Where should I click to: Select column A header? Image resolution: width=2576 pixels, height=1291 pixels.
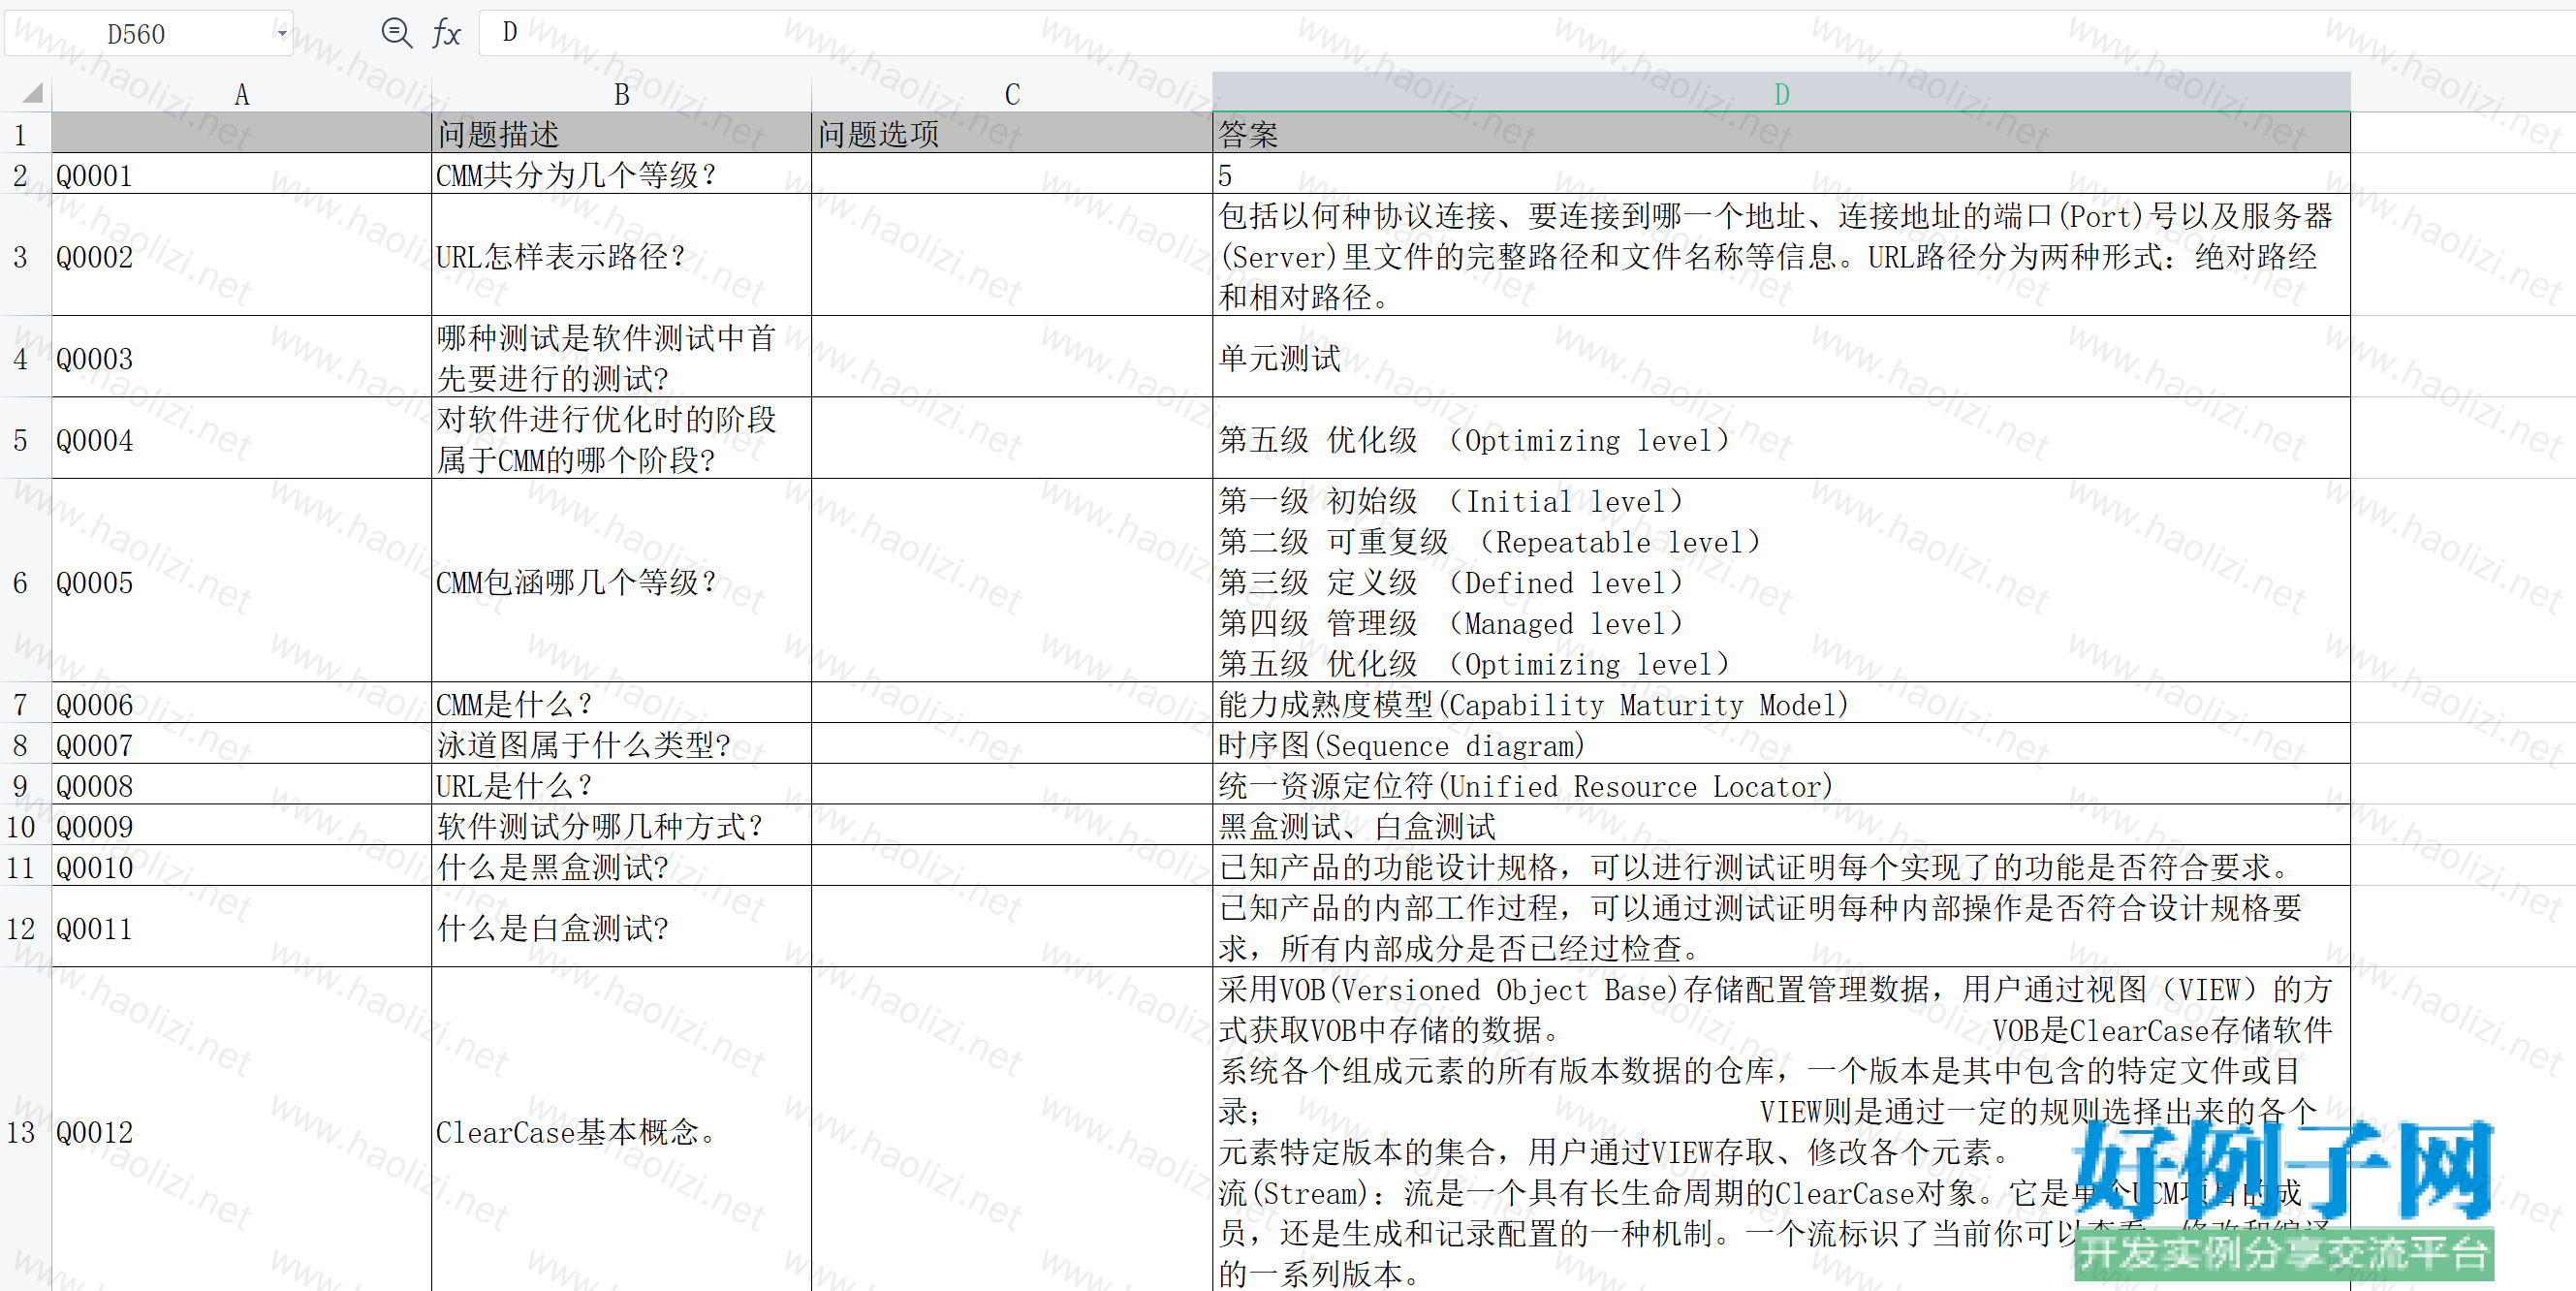tap(241, 94)
